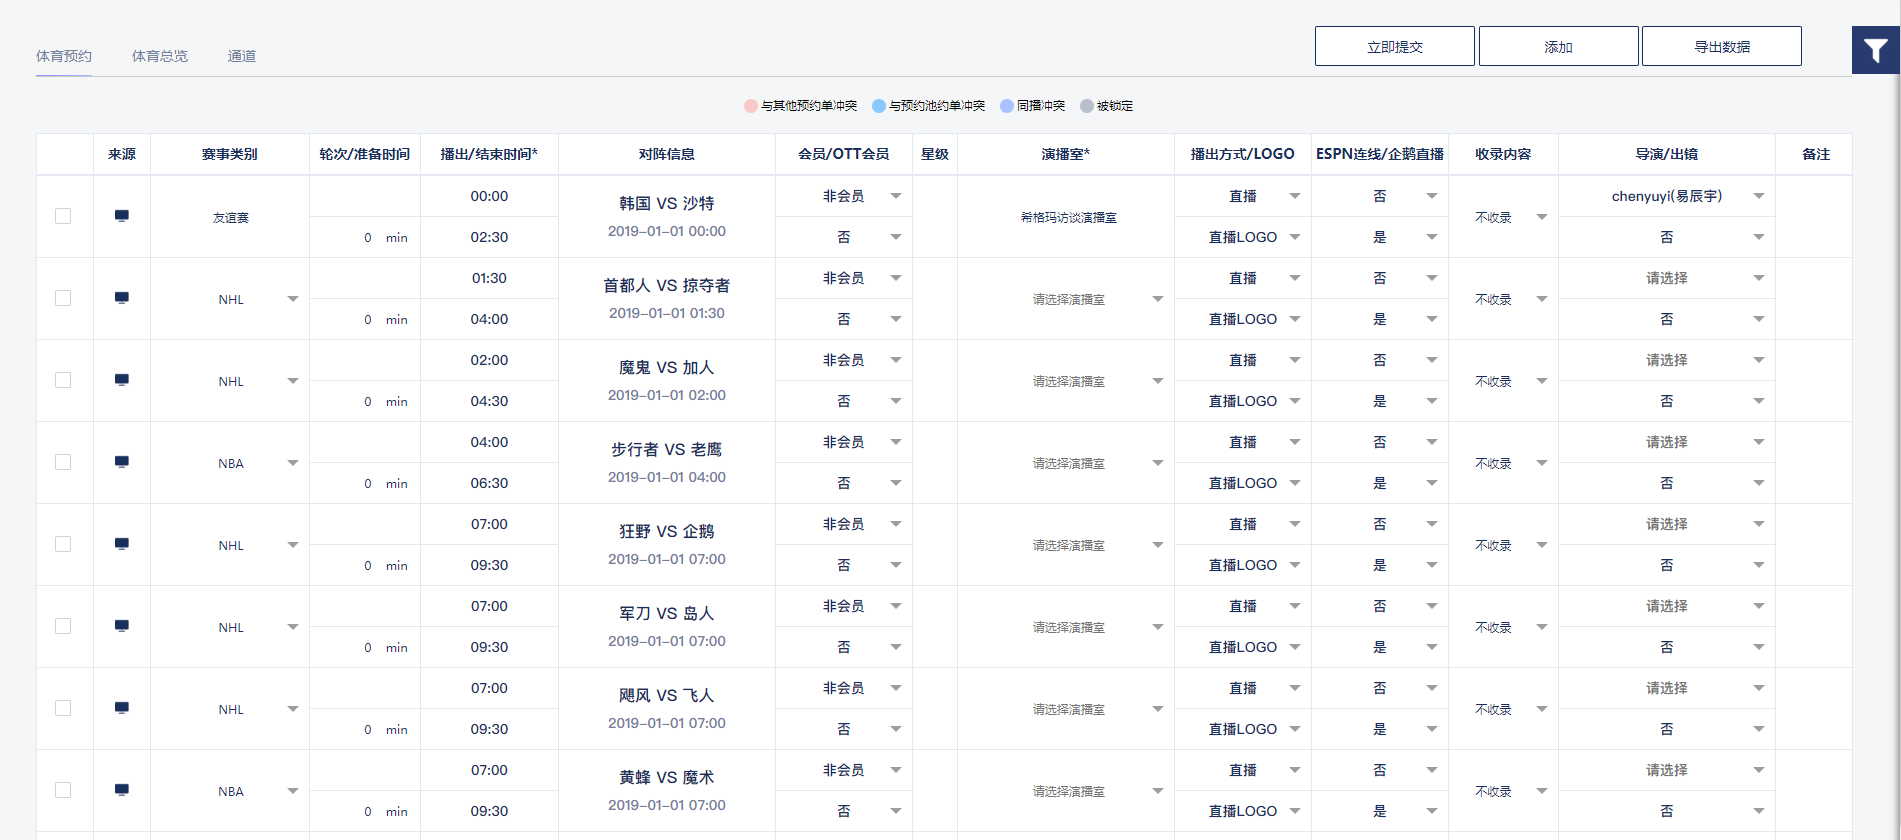Click monitor source icon in 步行者 VS 老鹰 row

[122, 462]
